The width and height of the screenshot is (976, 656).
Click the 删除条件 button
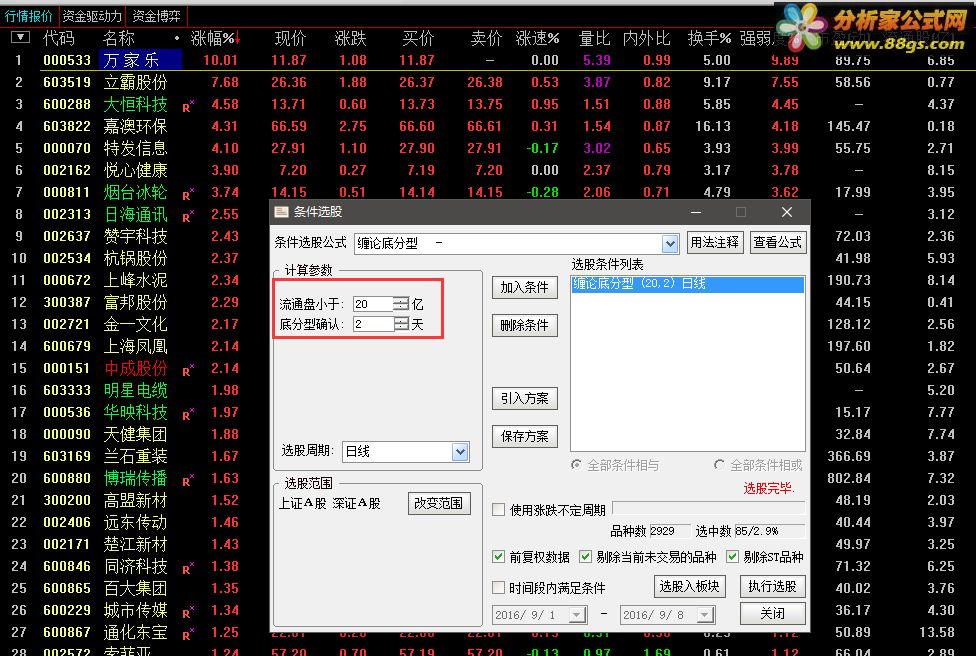point(525,326)
